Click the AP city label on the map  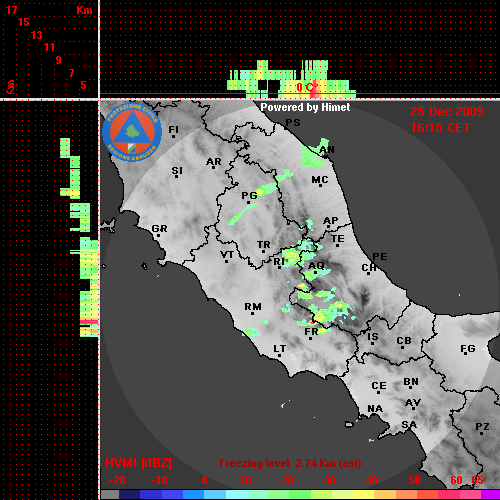coord(330,221)
